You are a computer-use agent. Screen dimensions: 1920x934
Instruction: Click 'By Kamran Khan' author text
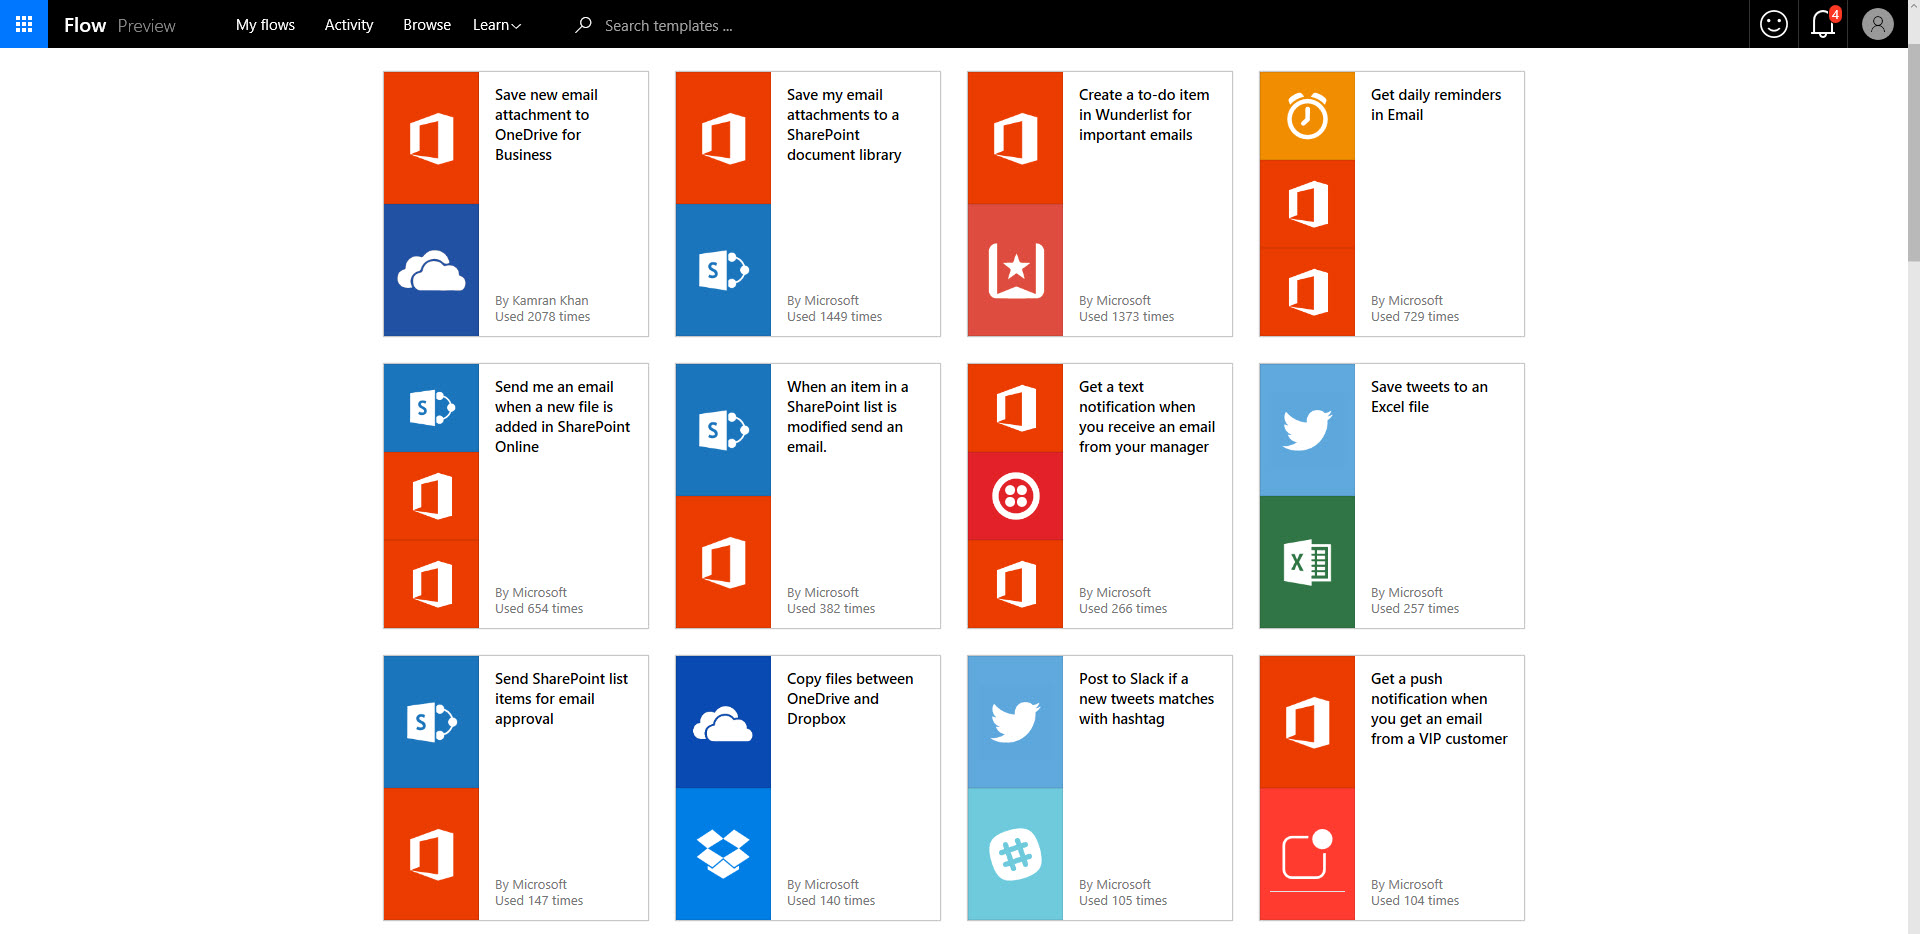point(541,300)
